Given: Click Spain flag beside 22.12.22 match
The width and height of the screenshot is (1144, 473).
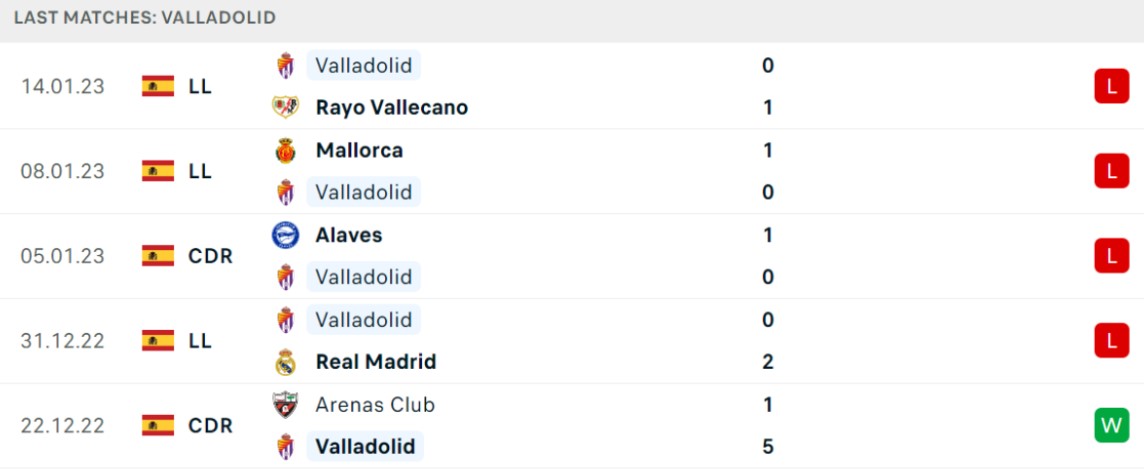Looking at the screenshot, I should point(158,425).
